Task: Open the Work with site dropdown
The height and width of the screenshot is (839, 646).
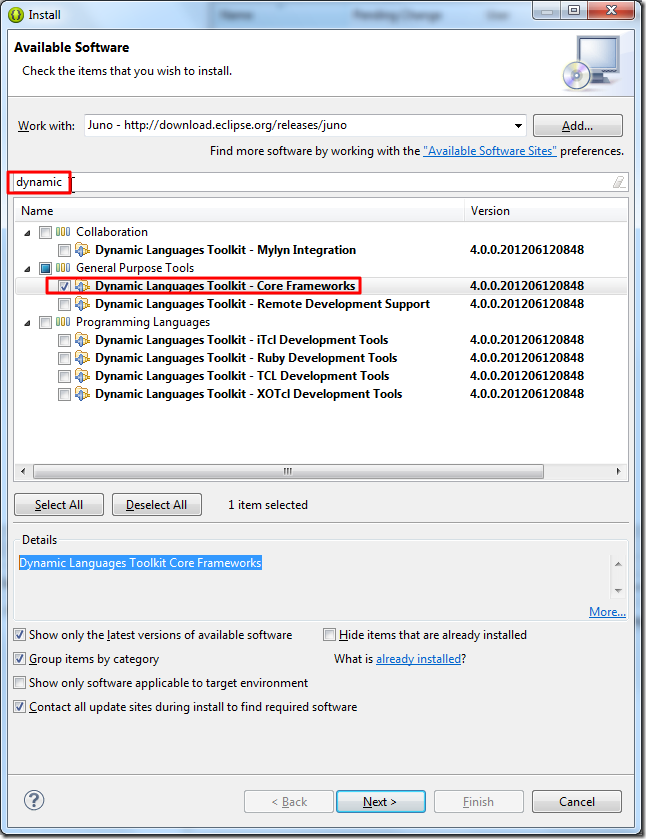Action: [x=518, y=126]
